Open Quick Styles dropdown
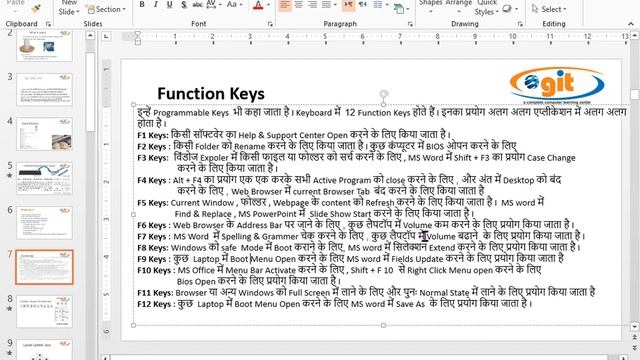Viewport: 640px width, 360px height. pyautogui.click(x=487, y=8)
